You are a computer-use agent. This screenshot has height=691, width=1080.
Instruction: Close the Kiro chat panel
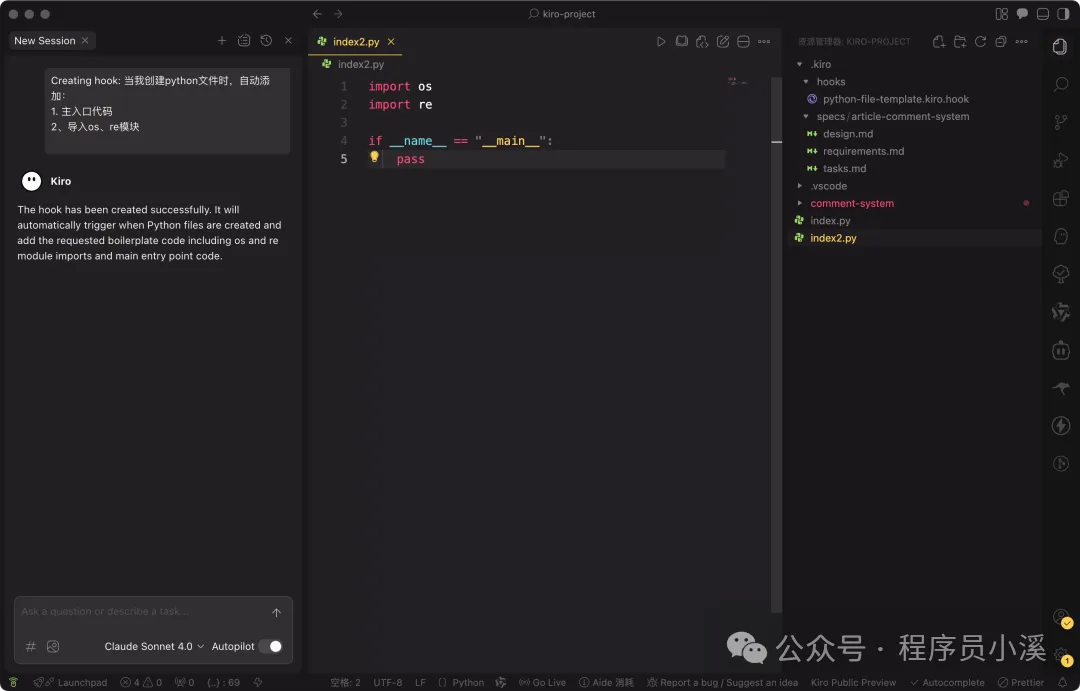[x=289, y=41]
